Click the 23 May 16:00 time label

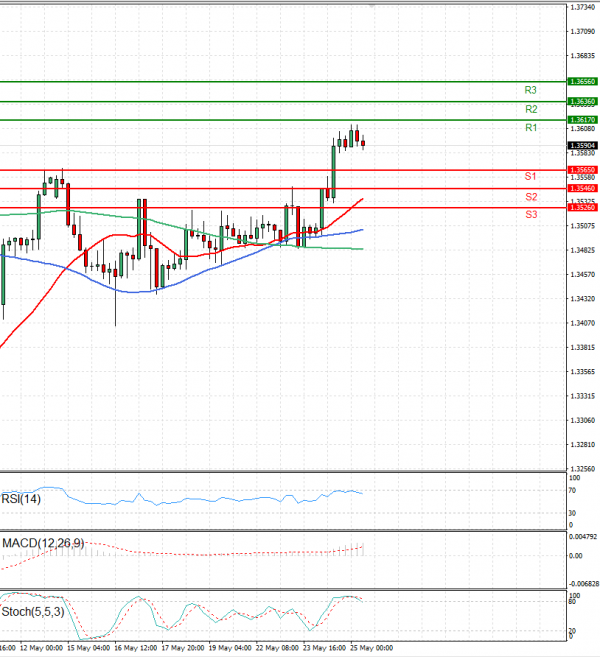(x=324, y=648)
